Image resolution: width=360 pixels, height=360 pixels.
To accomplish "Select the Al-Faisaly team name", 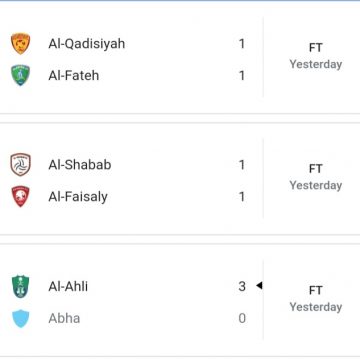I will point(78,197).
